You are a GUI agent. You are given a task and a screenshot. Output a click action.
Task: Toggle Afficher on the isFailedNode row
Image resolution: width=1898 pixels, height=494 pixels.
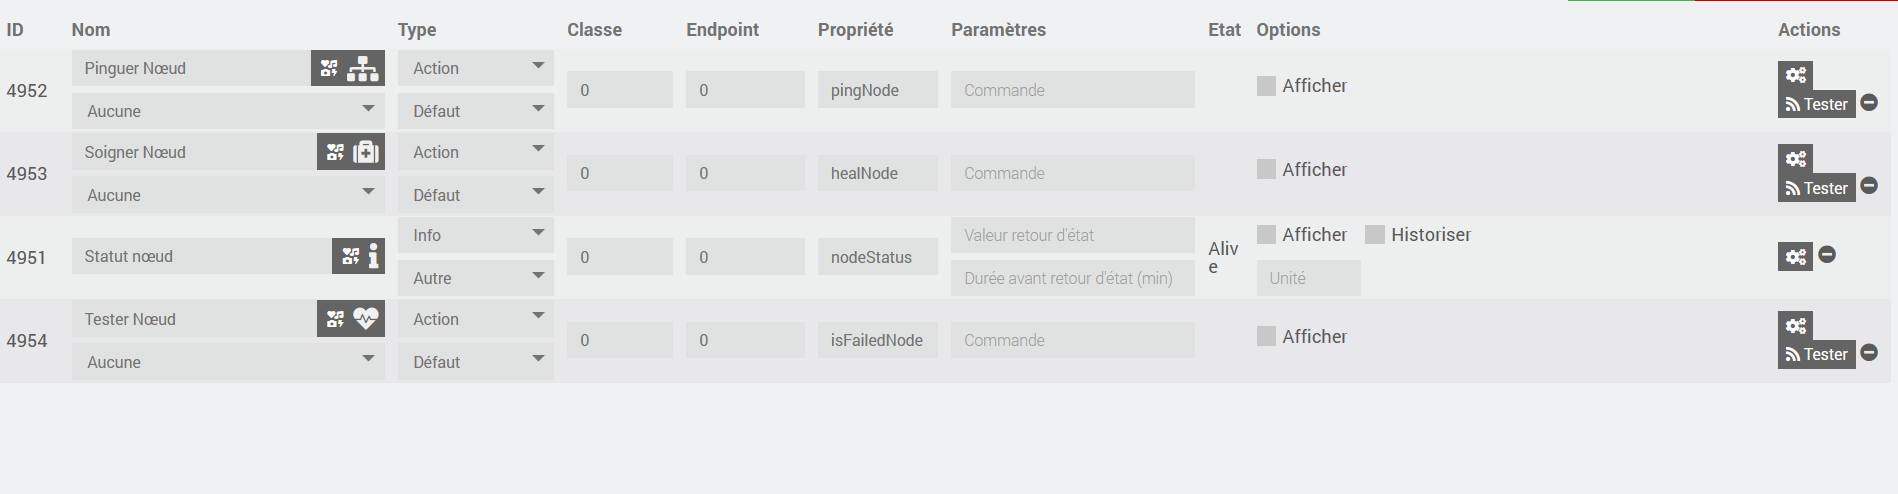click(x=1266, y=337)
